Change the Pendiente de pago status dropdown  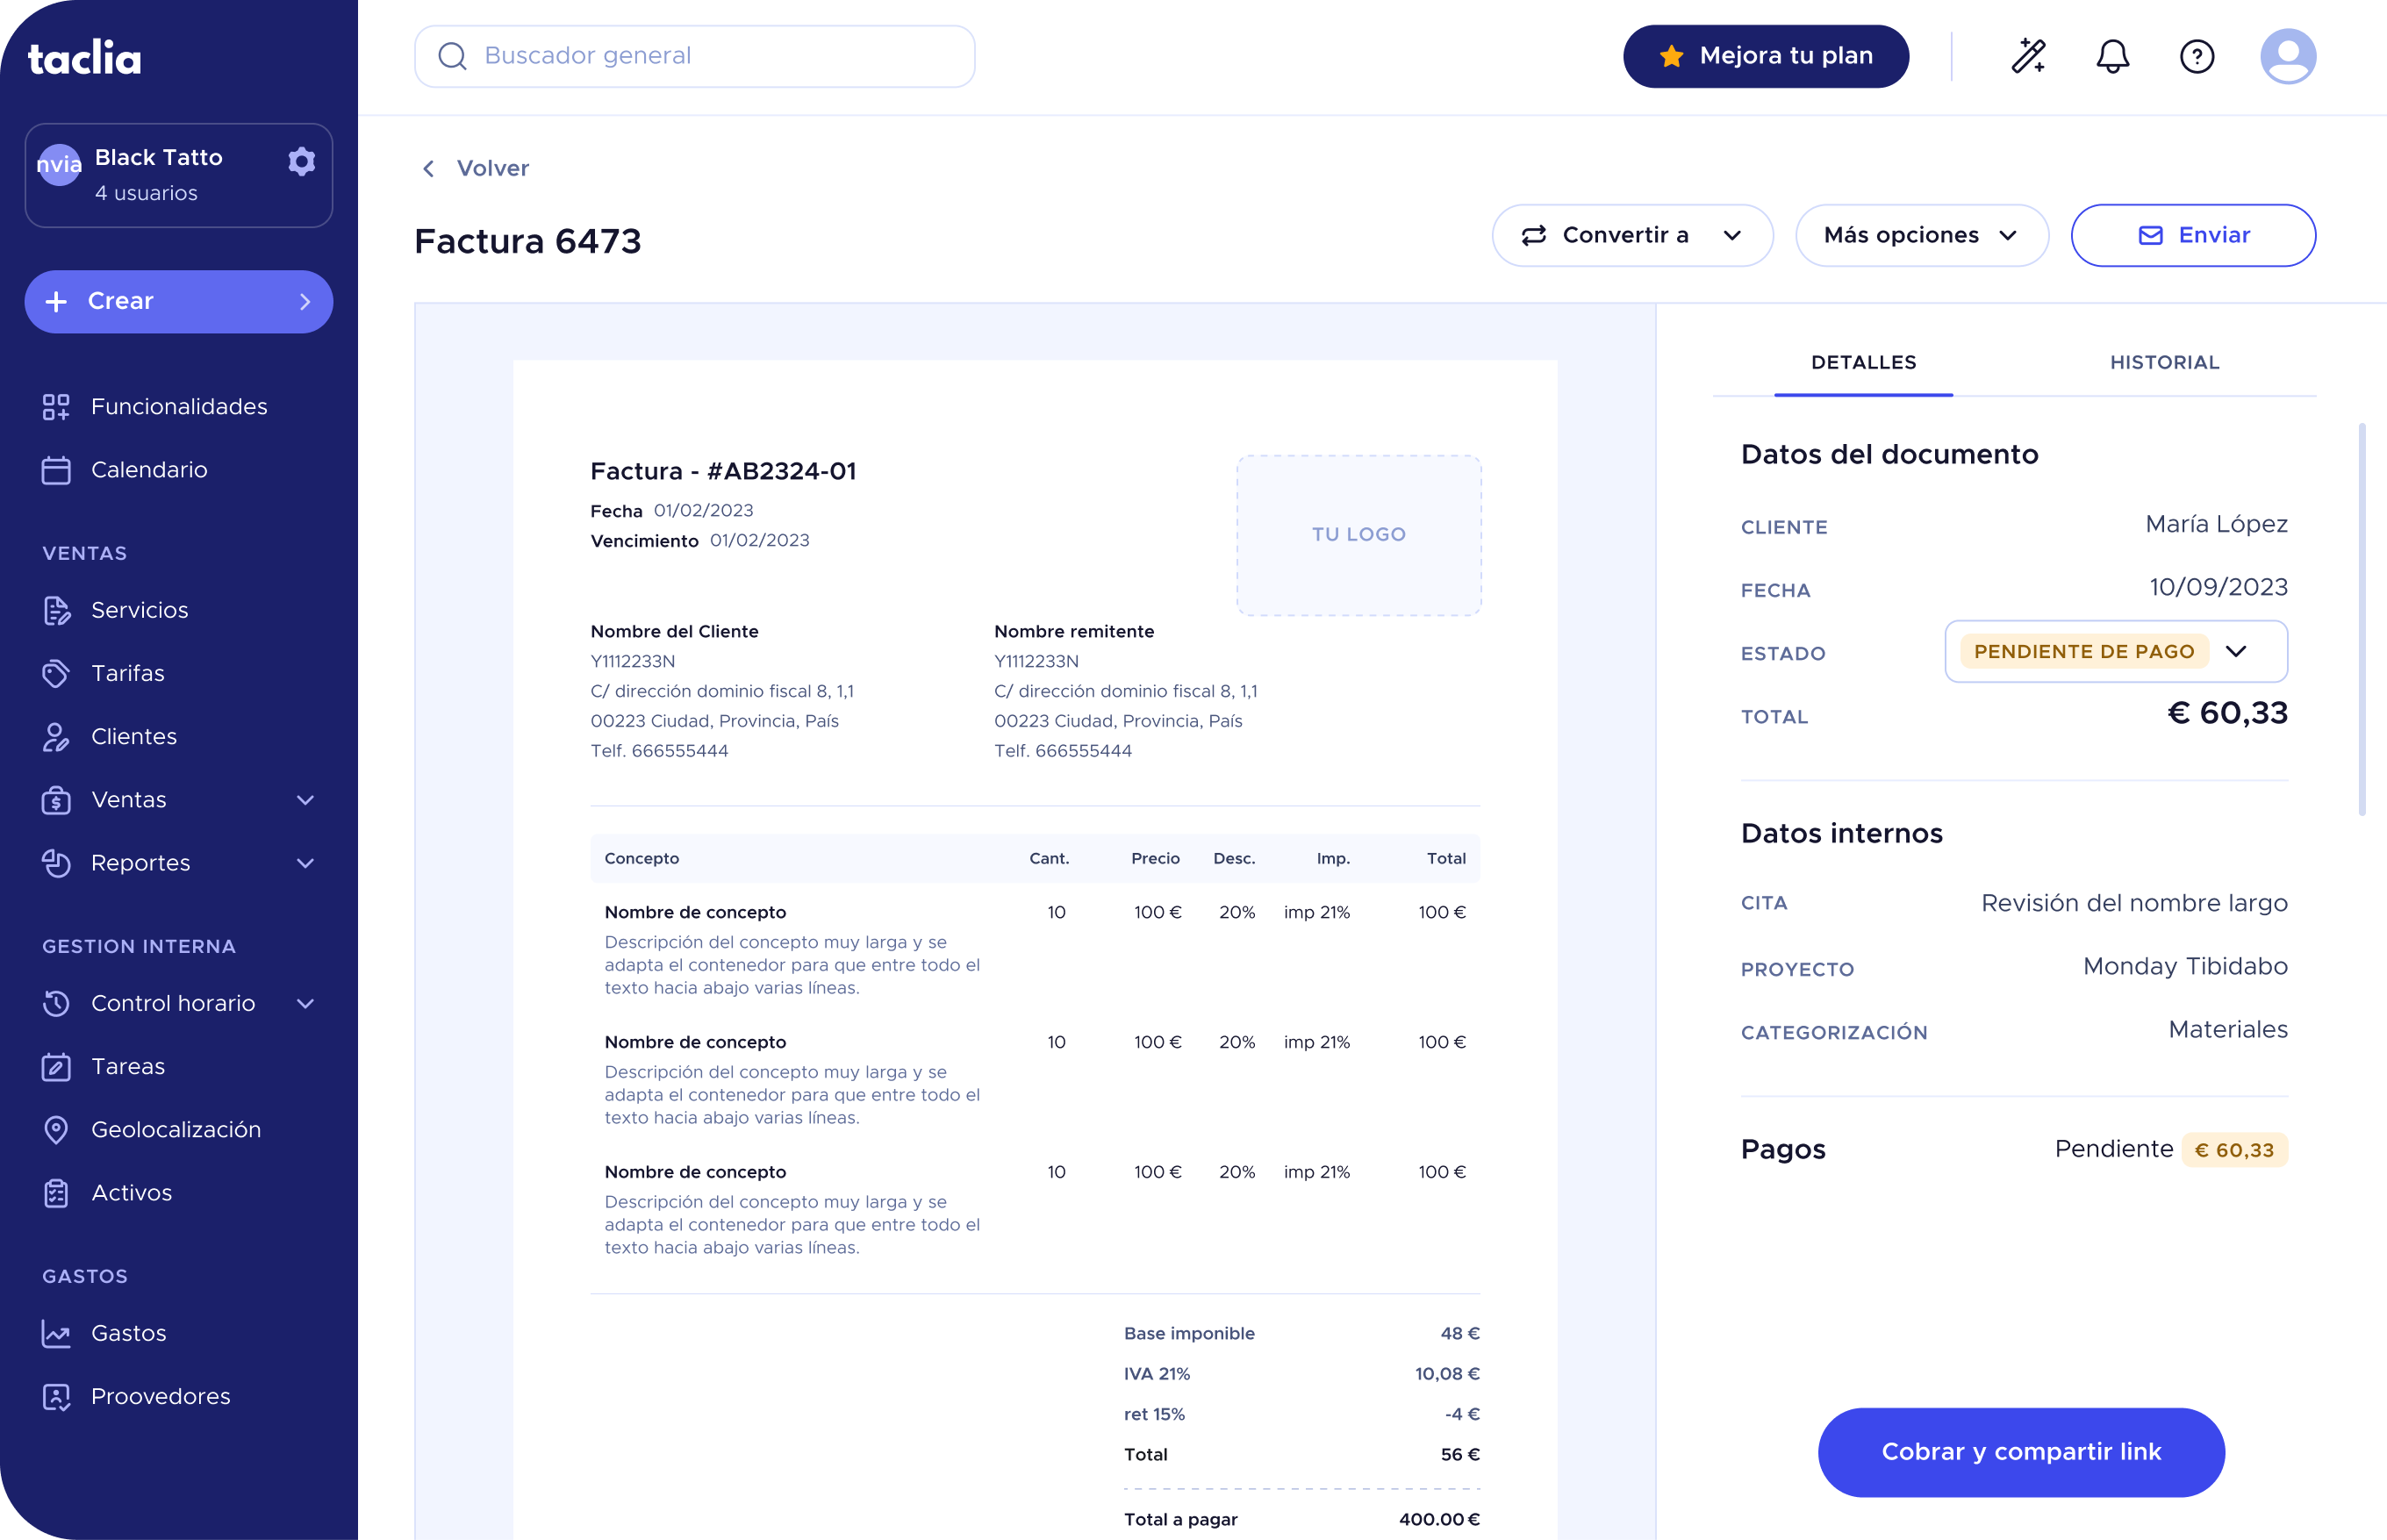click(x=2116, y=651)
